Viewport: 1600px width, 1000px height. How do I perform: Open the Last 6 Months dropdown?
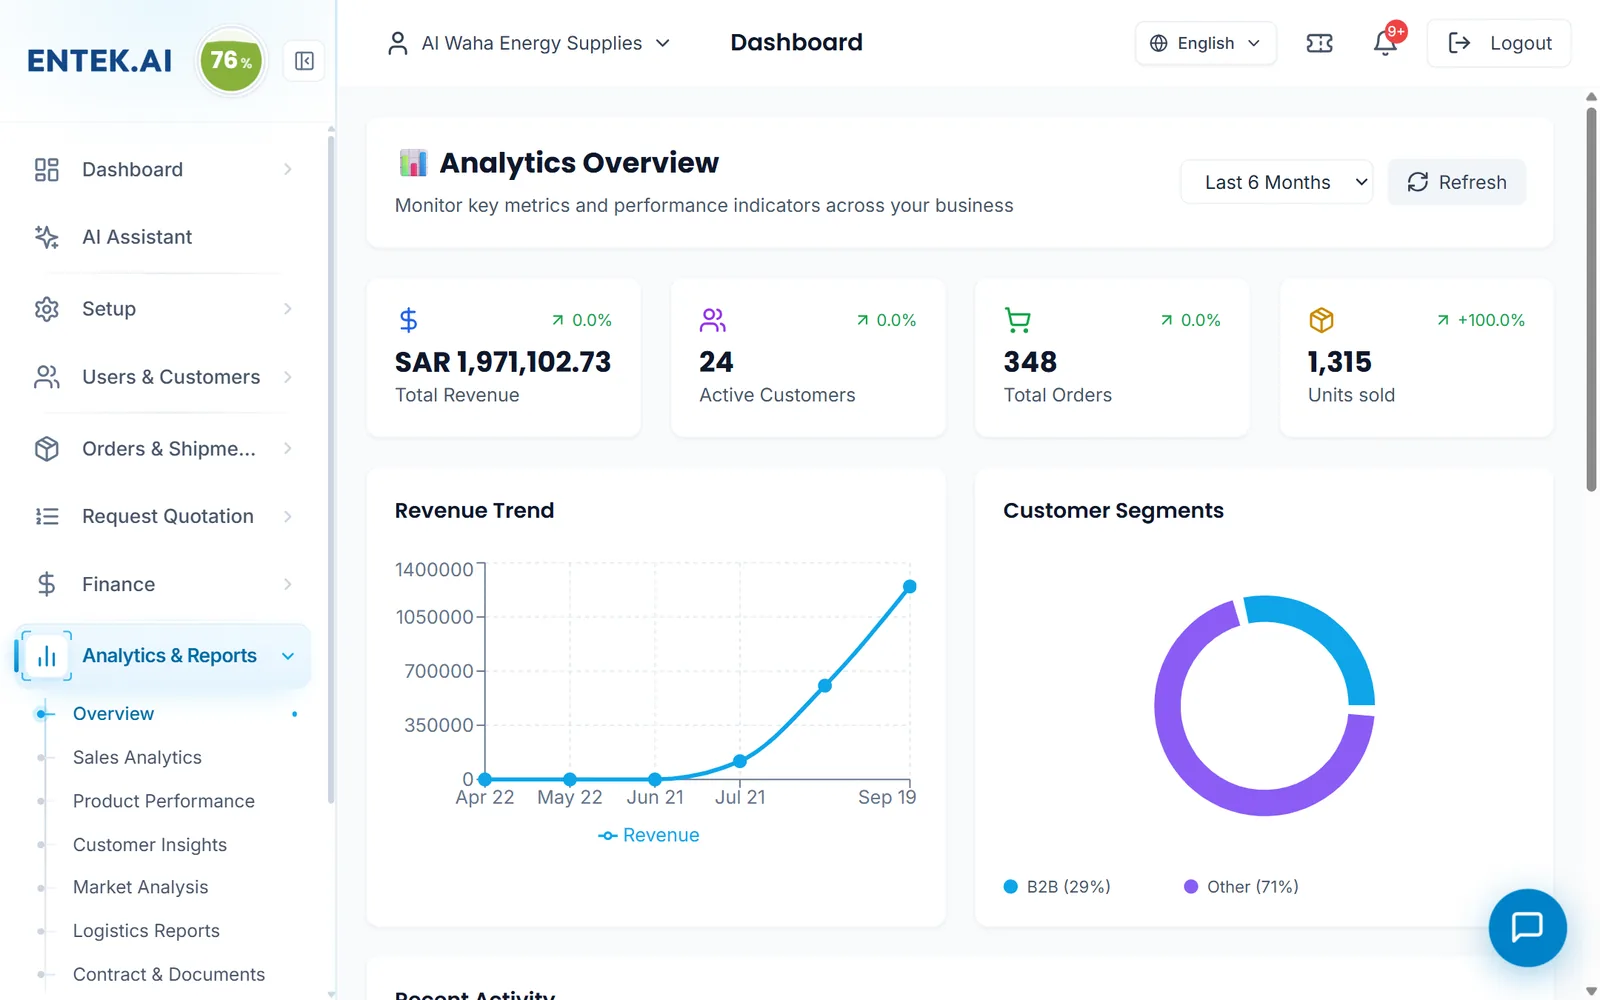click(1277, 182)
